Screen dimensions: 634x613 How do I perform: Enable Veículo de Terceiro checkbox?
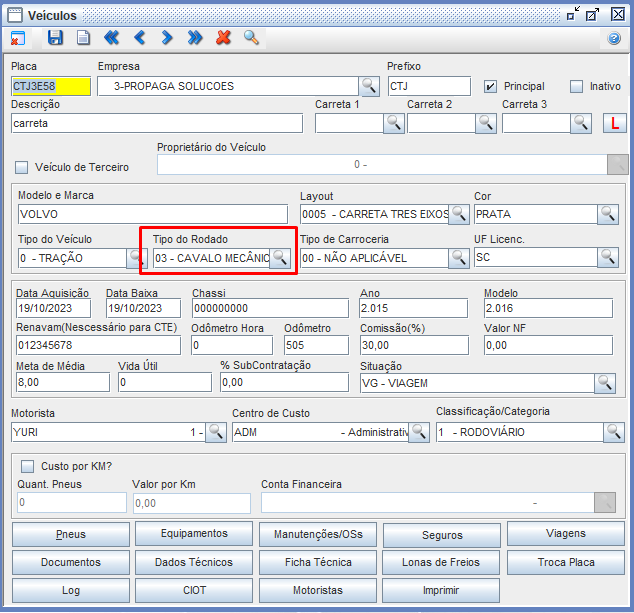click(21, 167)
